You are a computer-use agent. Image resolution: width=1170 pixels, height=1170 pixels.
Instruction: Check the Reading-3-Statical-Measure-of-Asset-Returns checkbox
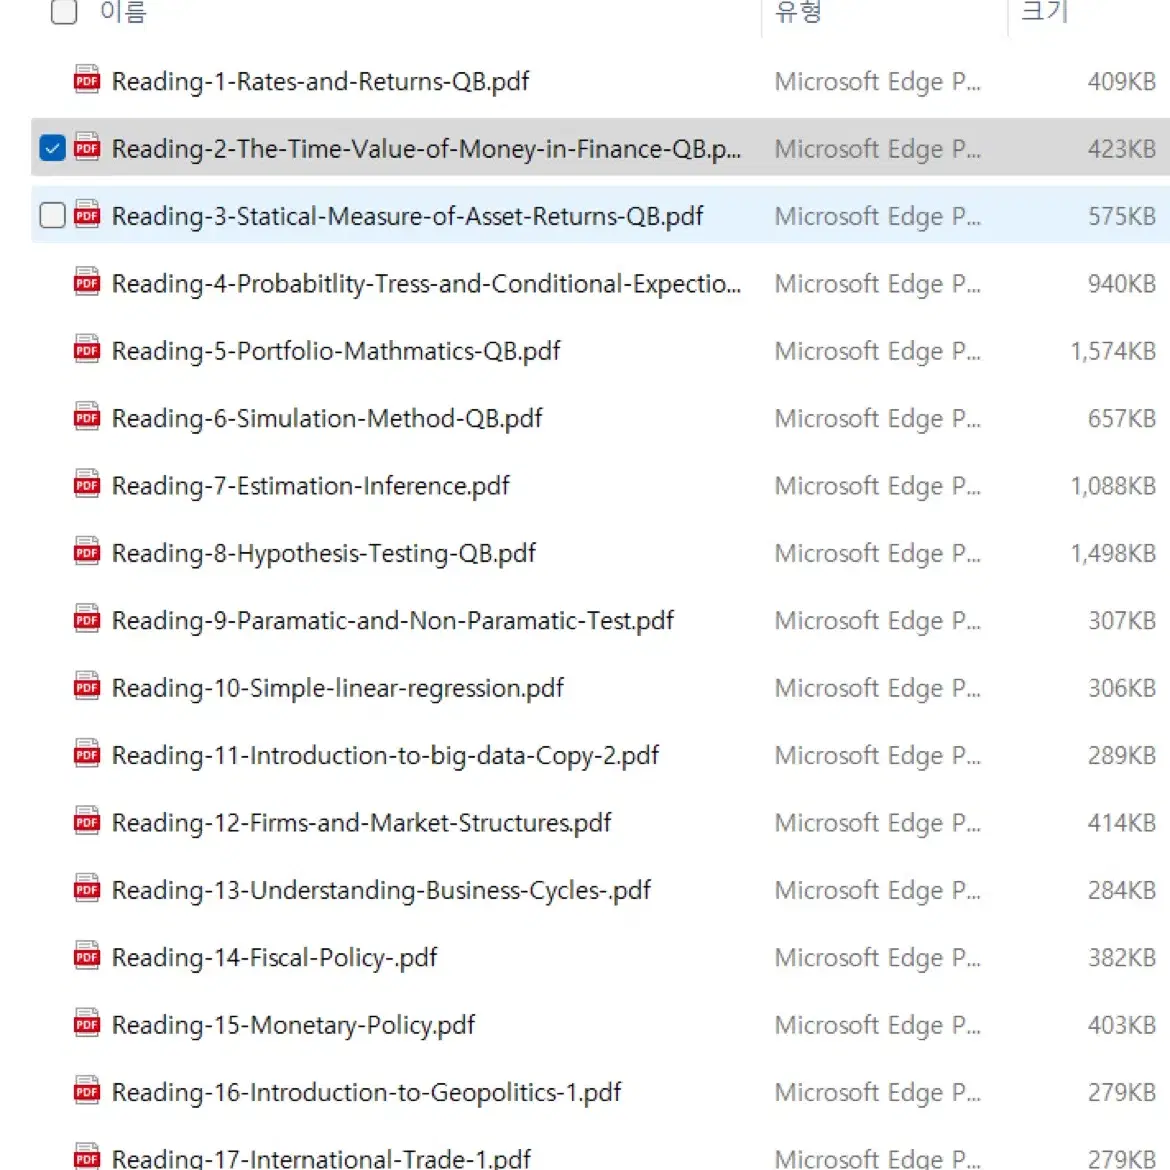click(x=52, y=215)
